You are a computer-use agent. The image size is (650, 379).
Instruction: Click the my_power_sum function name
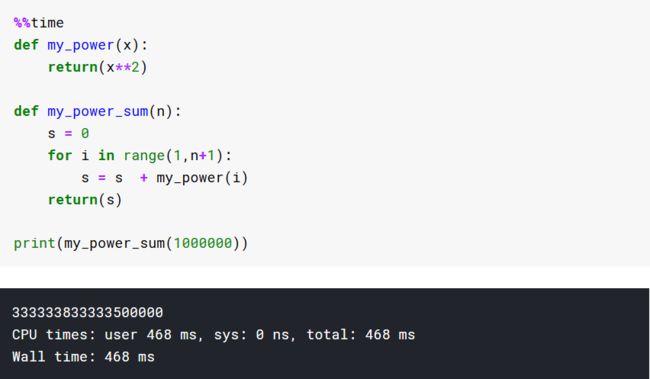98,112
